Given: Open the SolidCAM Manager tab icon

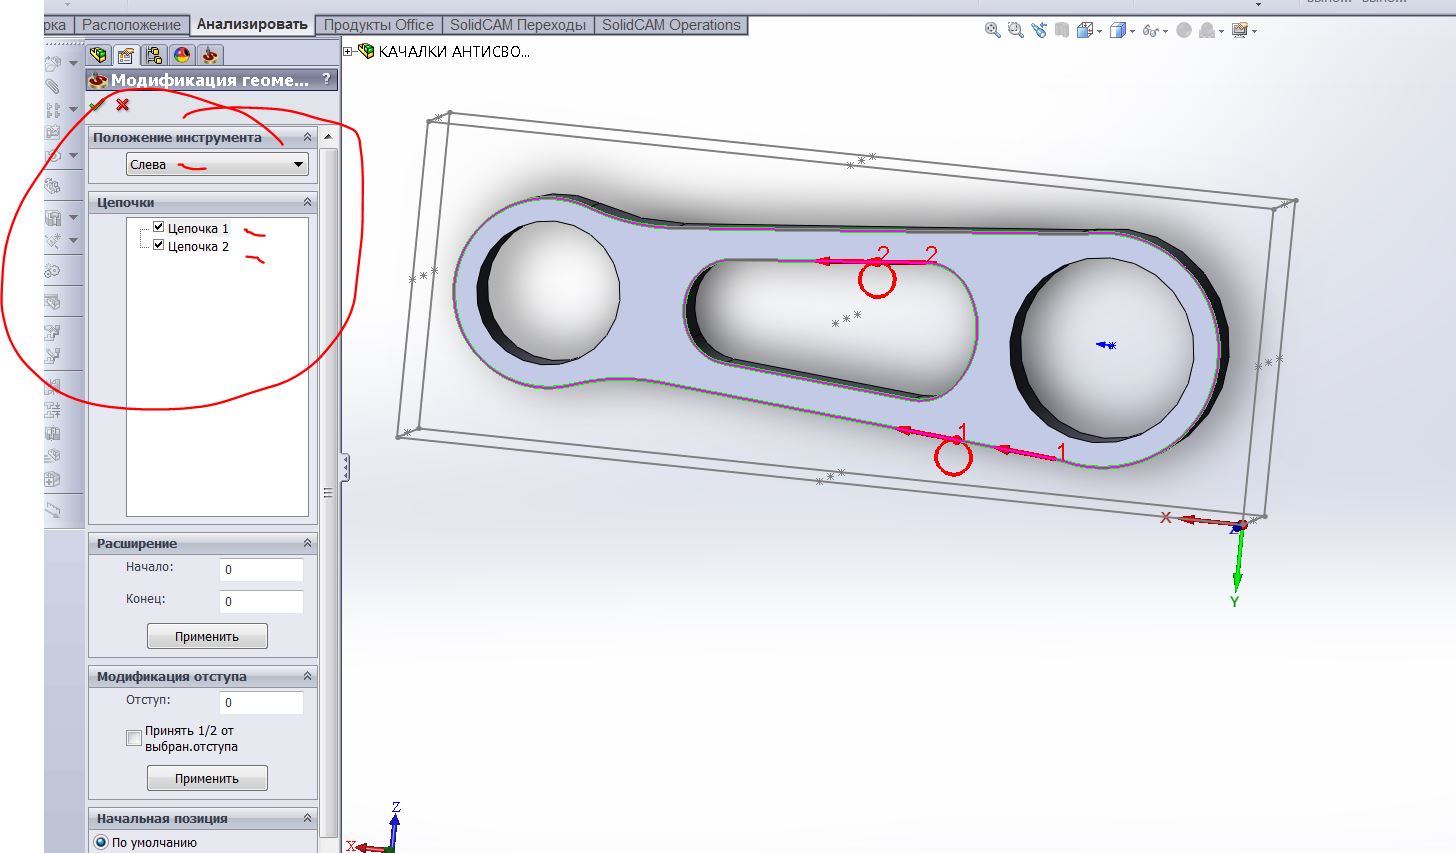Looking at the screenshot, I should (210, 55).
